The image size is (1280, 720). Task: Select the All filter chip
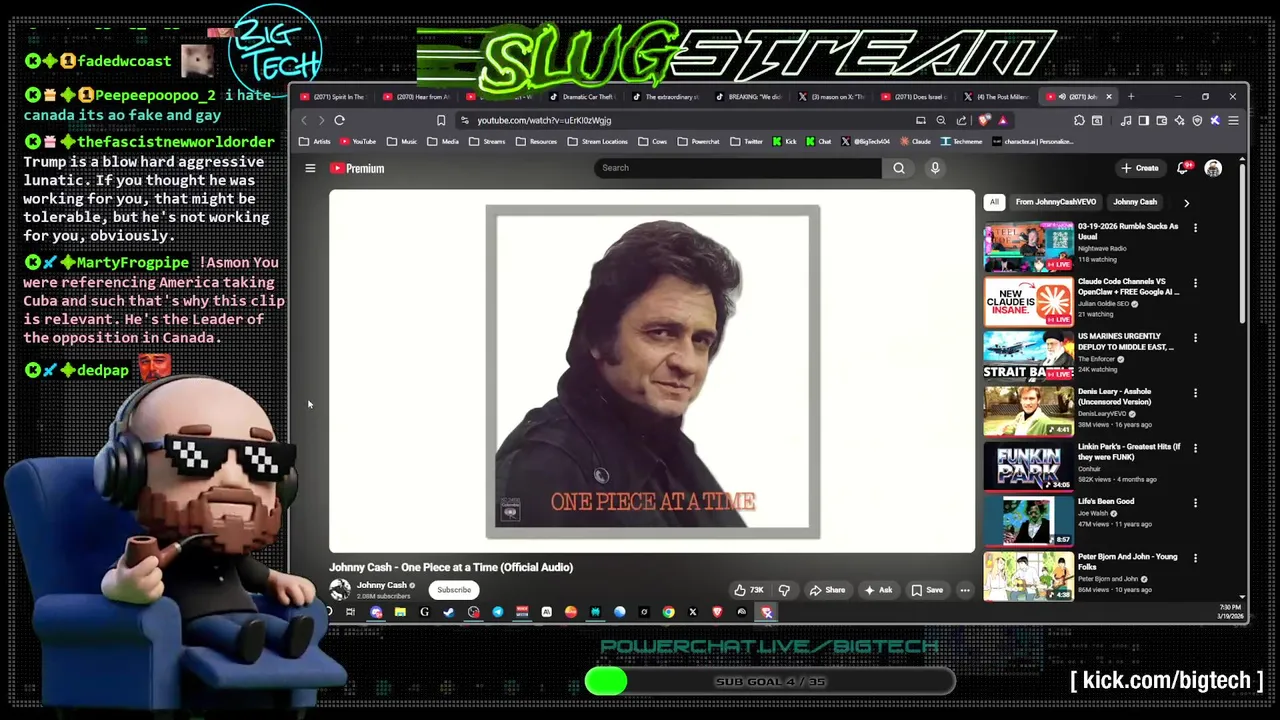(x=994, y=202)
